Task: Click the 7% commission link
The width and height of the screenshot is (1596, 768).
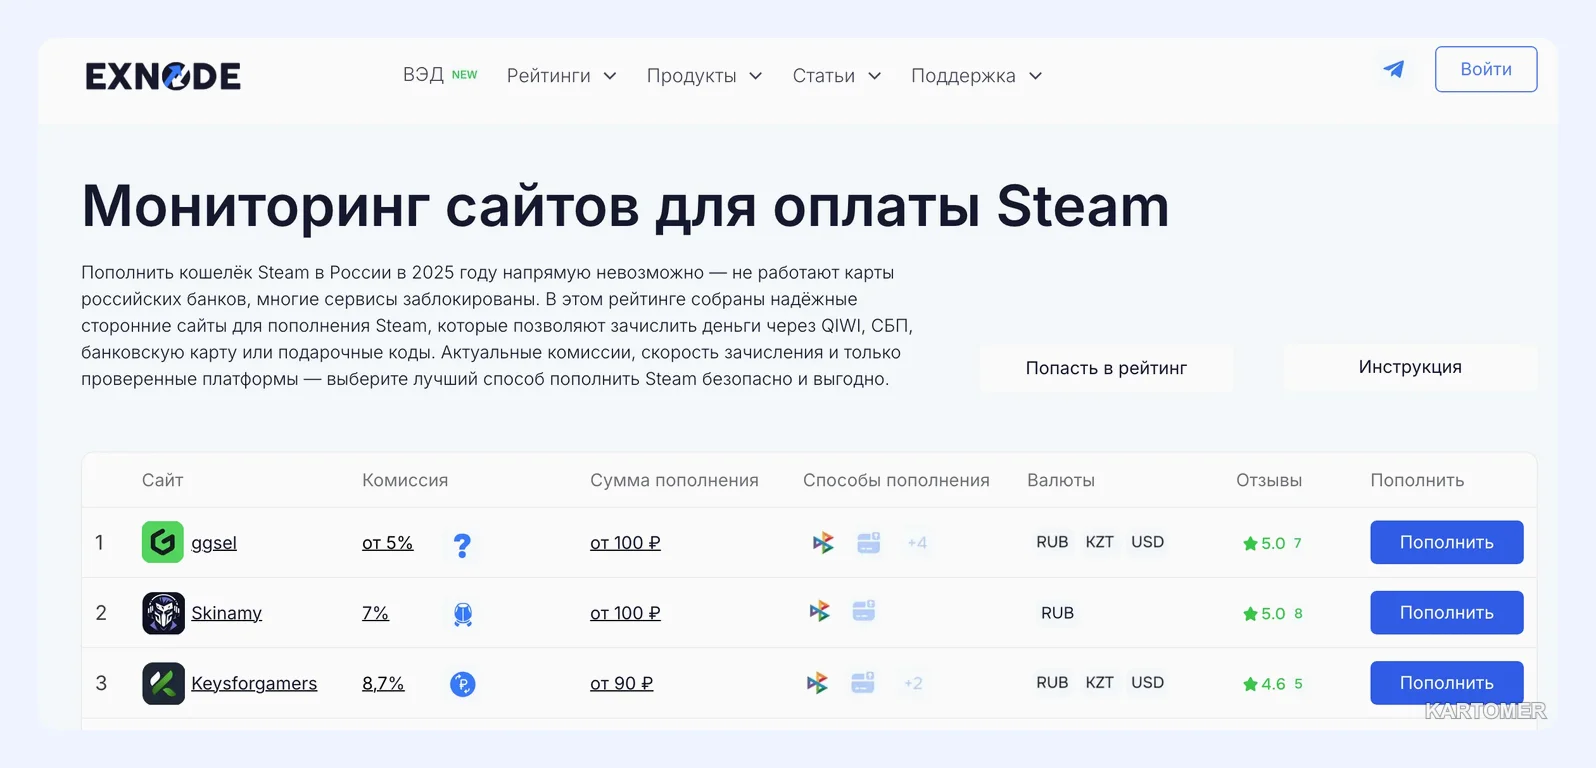Action: 375,613
